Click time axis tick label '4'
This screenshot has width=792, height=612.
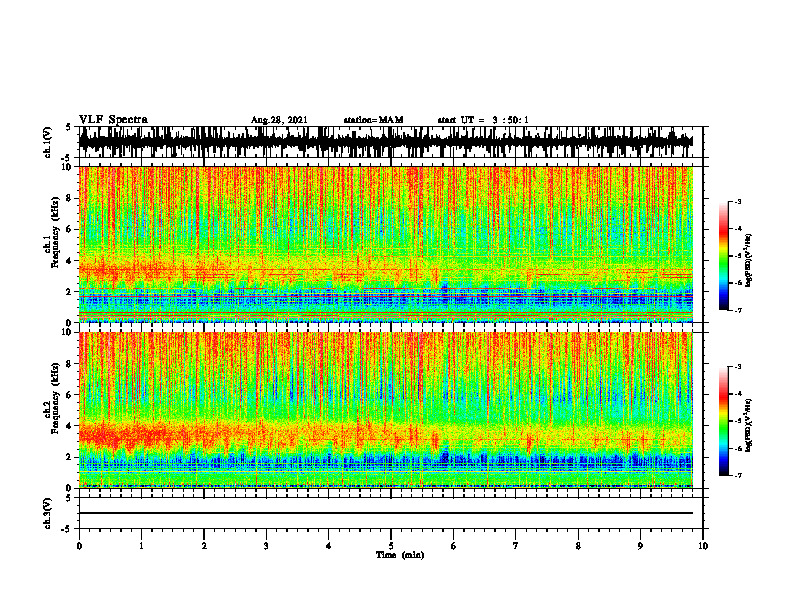[x=329, y=546]
